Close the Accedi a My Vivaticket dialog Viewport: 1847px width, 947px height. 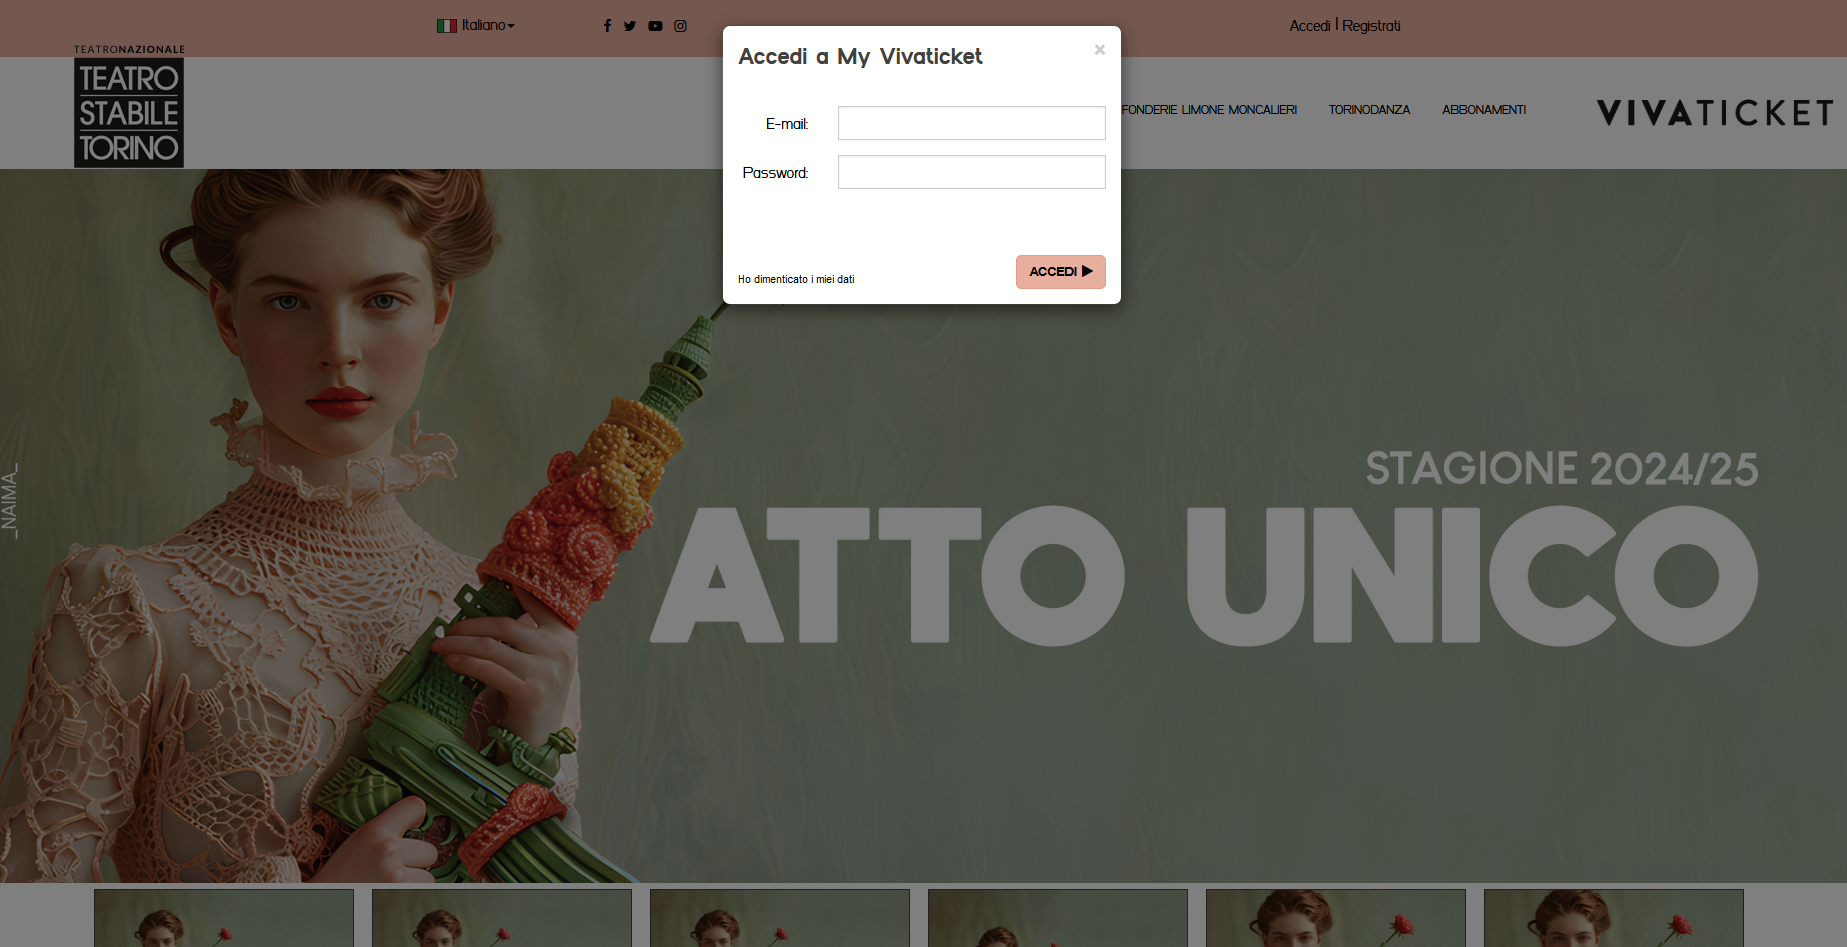click(x=1099, y=50)
